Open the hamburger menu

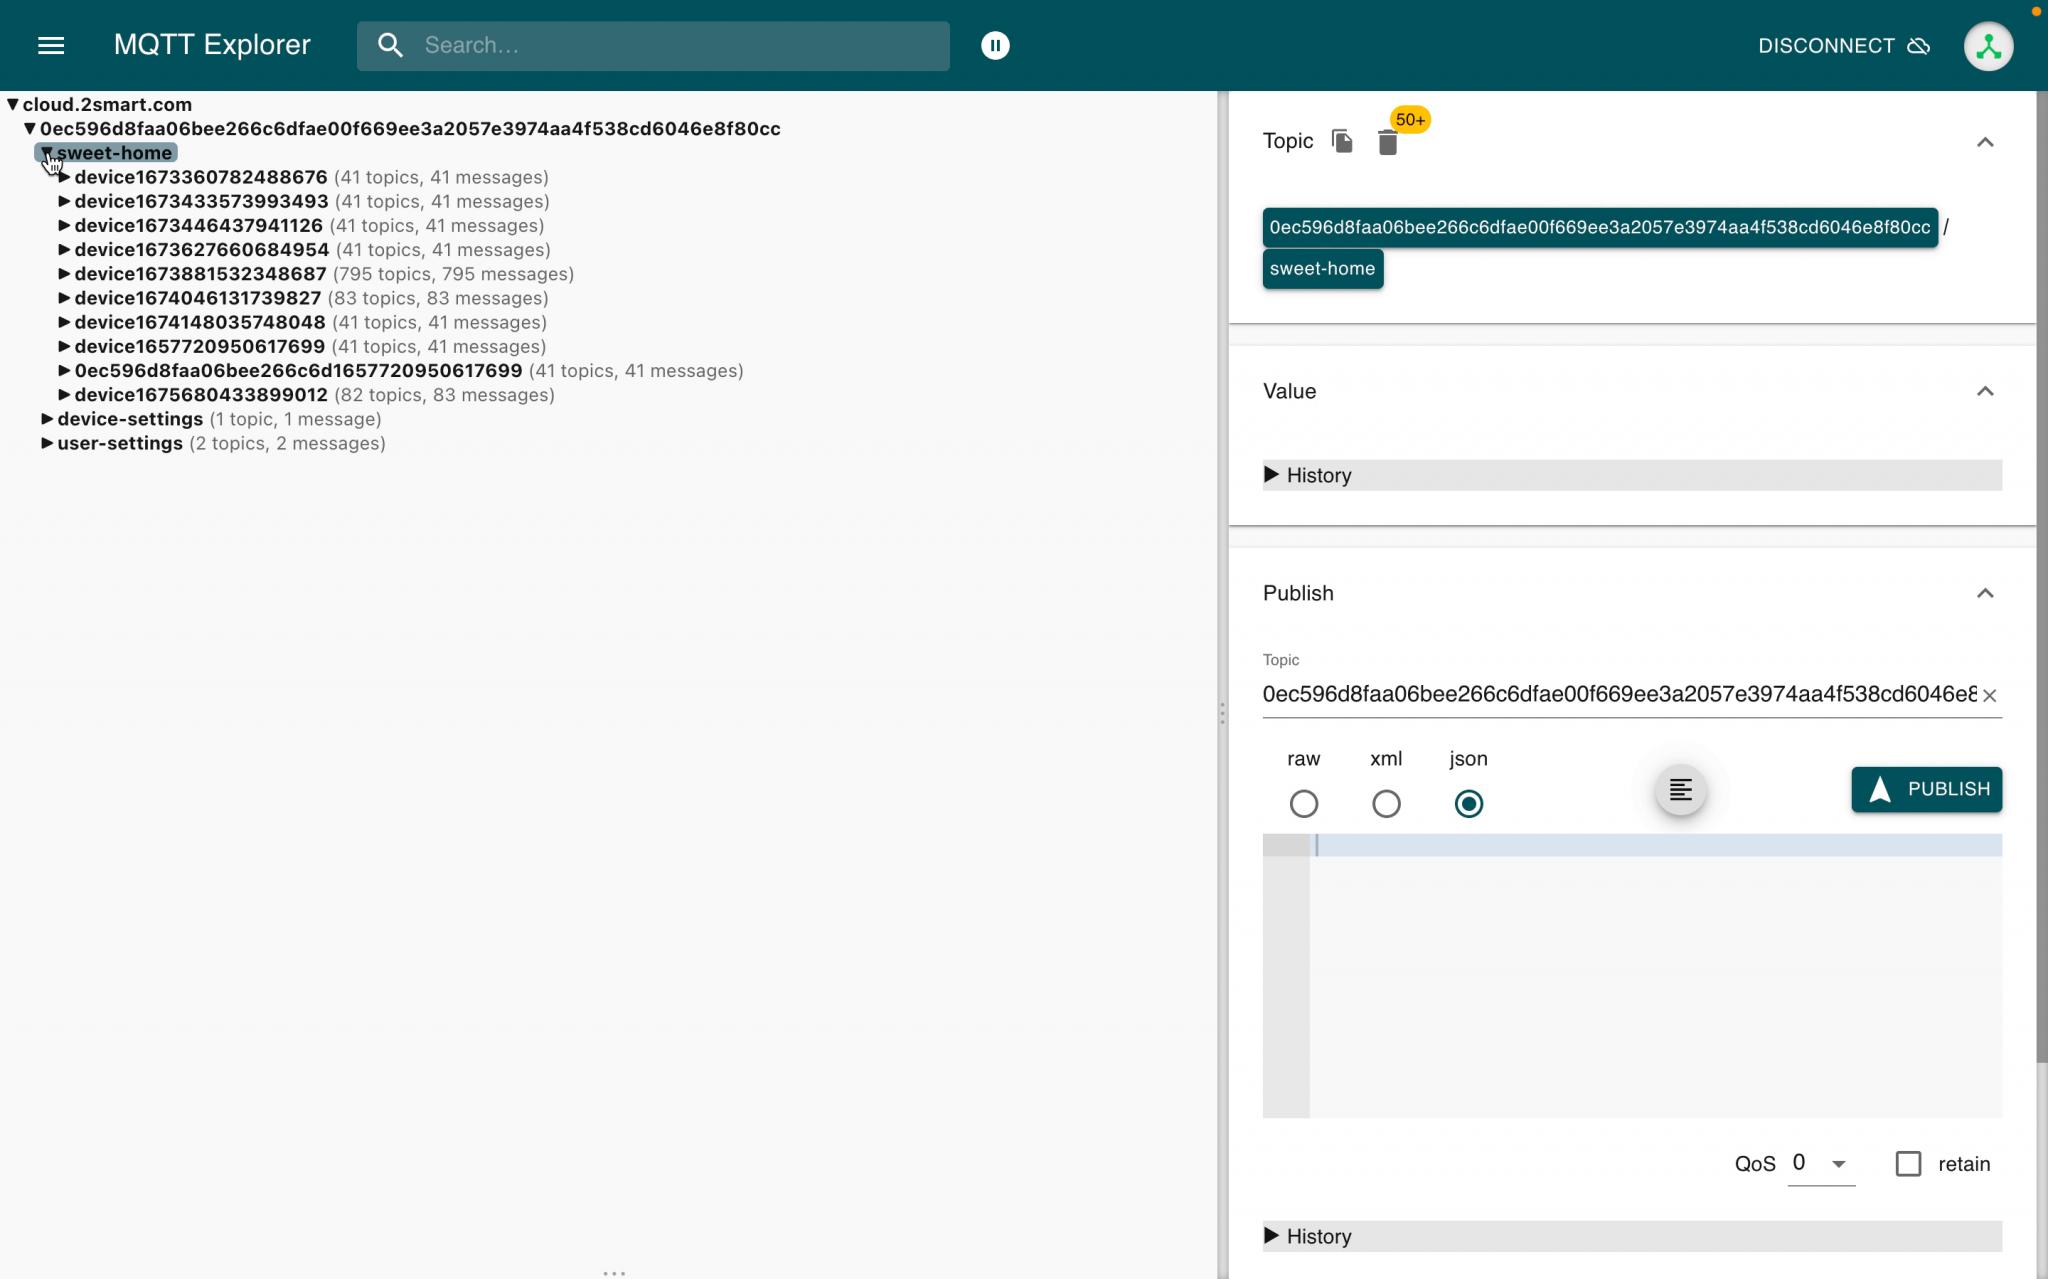(x=51, y=45)
